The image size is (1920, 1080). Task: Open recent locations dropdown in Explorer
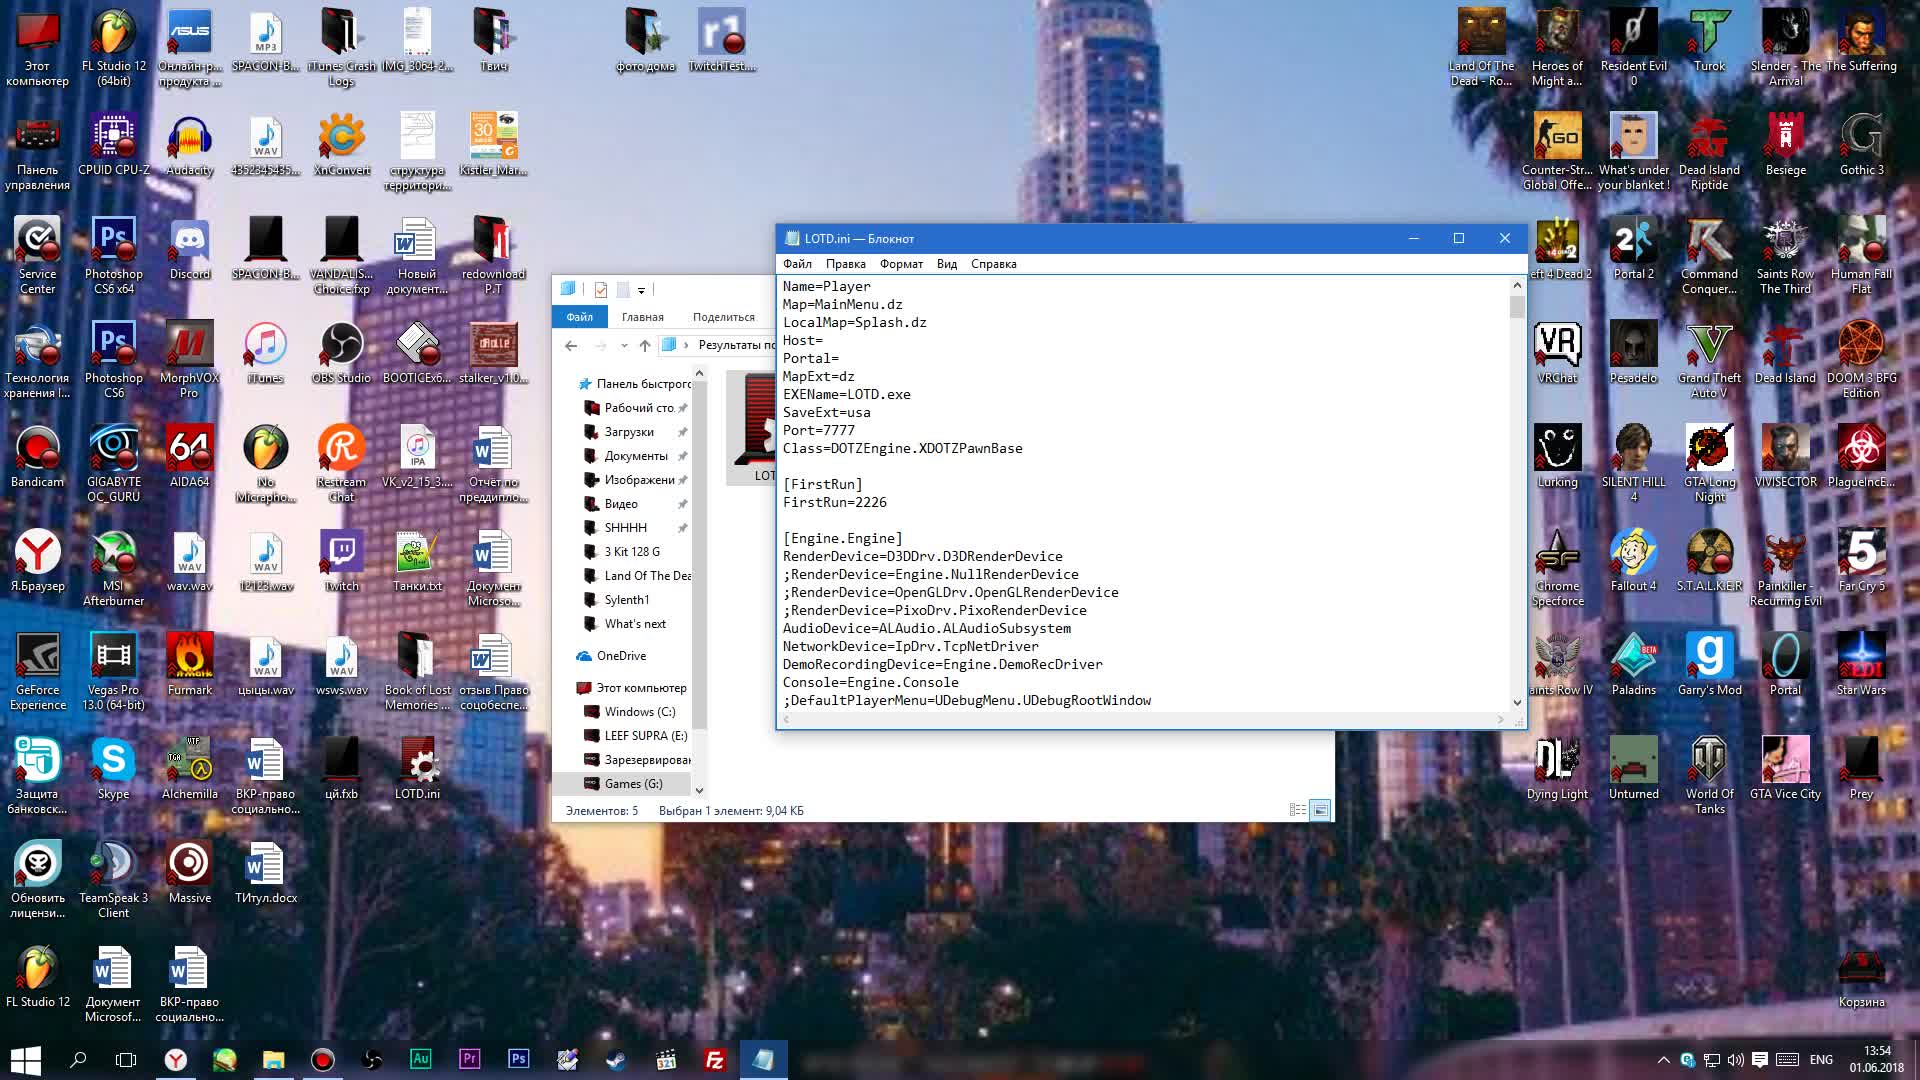pos(624,345)
